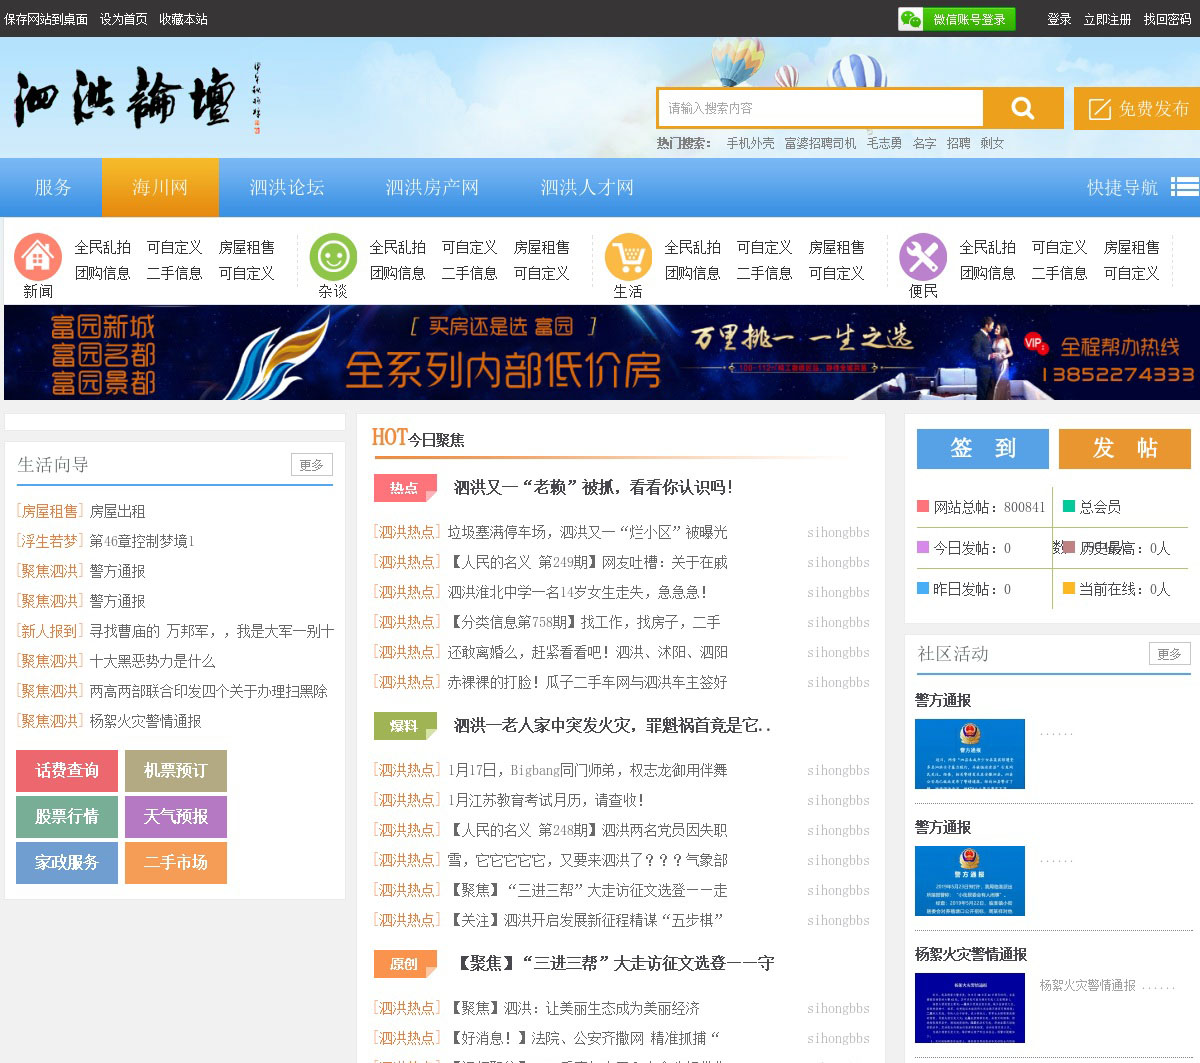Viewport: 1200px width, 1063px height.
Task: Open the 立即注册 register link
Action: pos(1107,19)
